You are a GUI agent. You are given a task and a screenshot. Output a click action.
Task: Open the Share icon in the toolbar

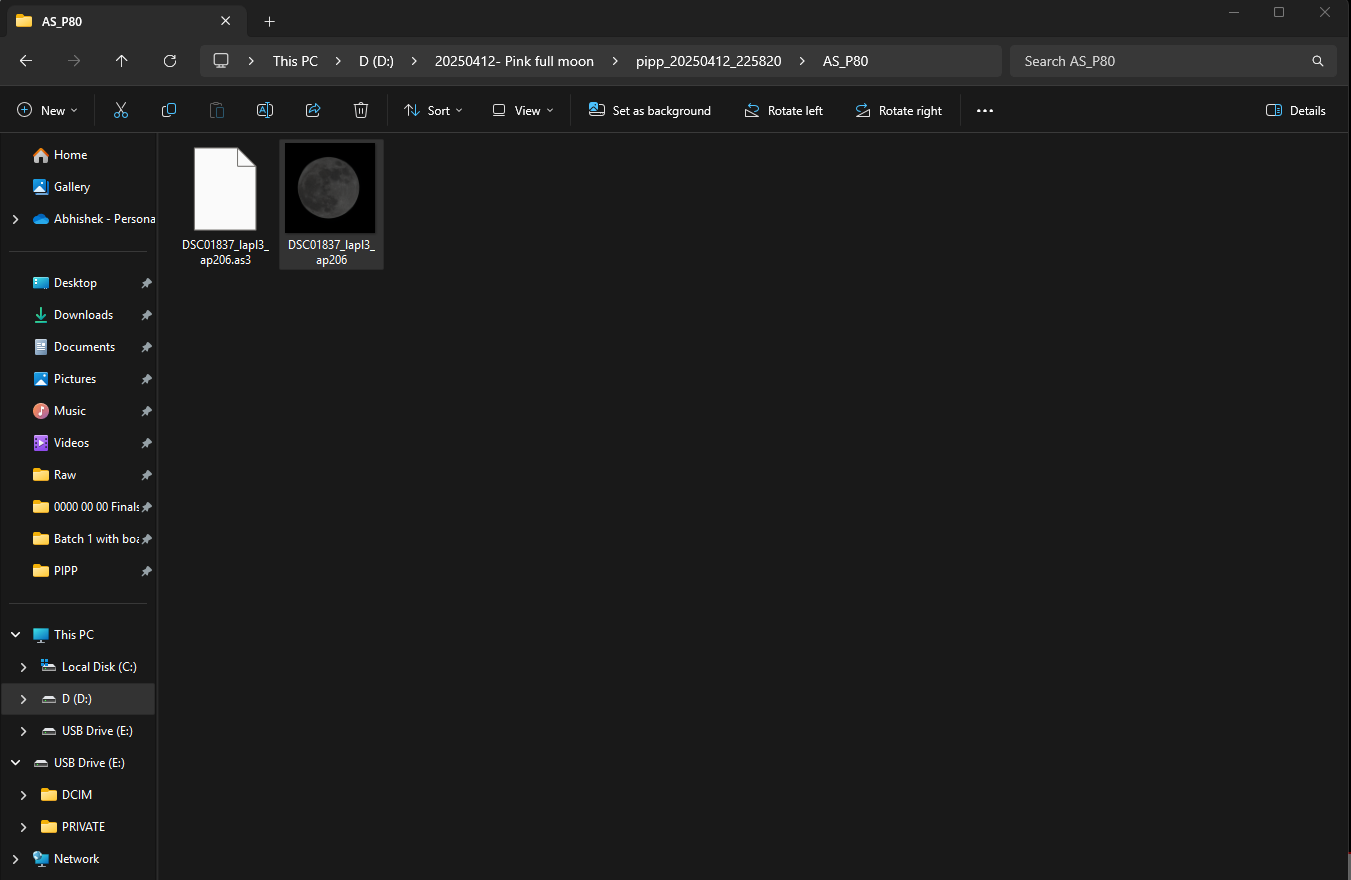click(x=312, y=110)
